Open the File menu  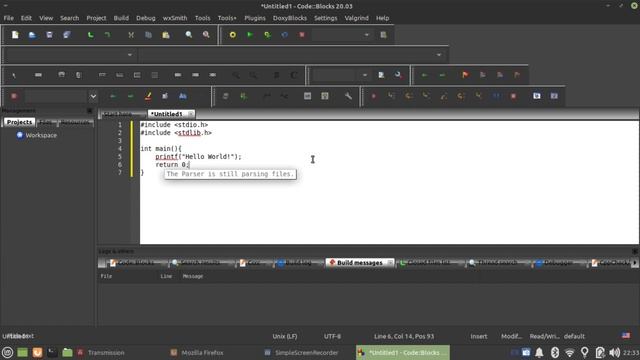point(9,18)
